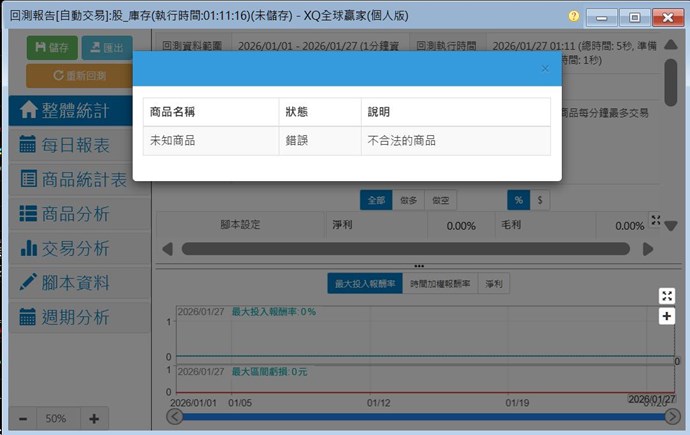Go to the 商品分析 product analysis page

point(78,214)
